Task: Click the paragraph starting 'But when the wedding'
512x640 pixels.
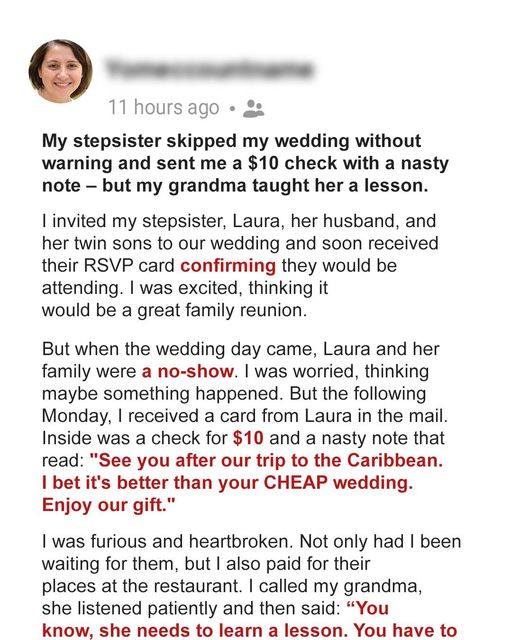Action: [x=245, y=427]
